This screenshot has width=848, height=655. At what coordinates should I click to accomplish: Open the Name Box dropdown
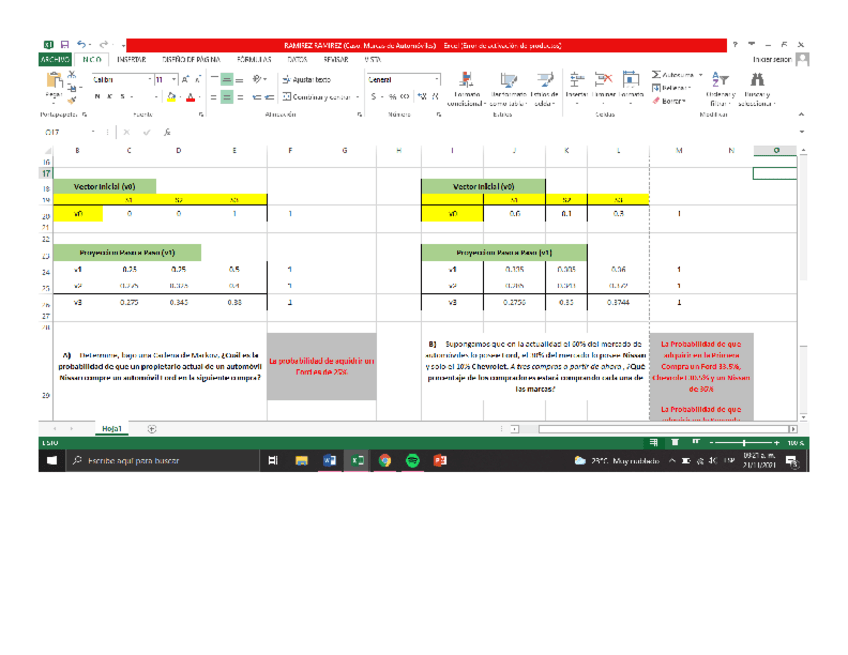click(93, 132)
